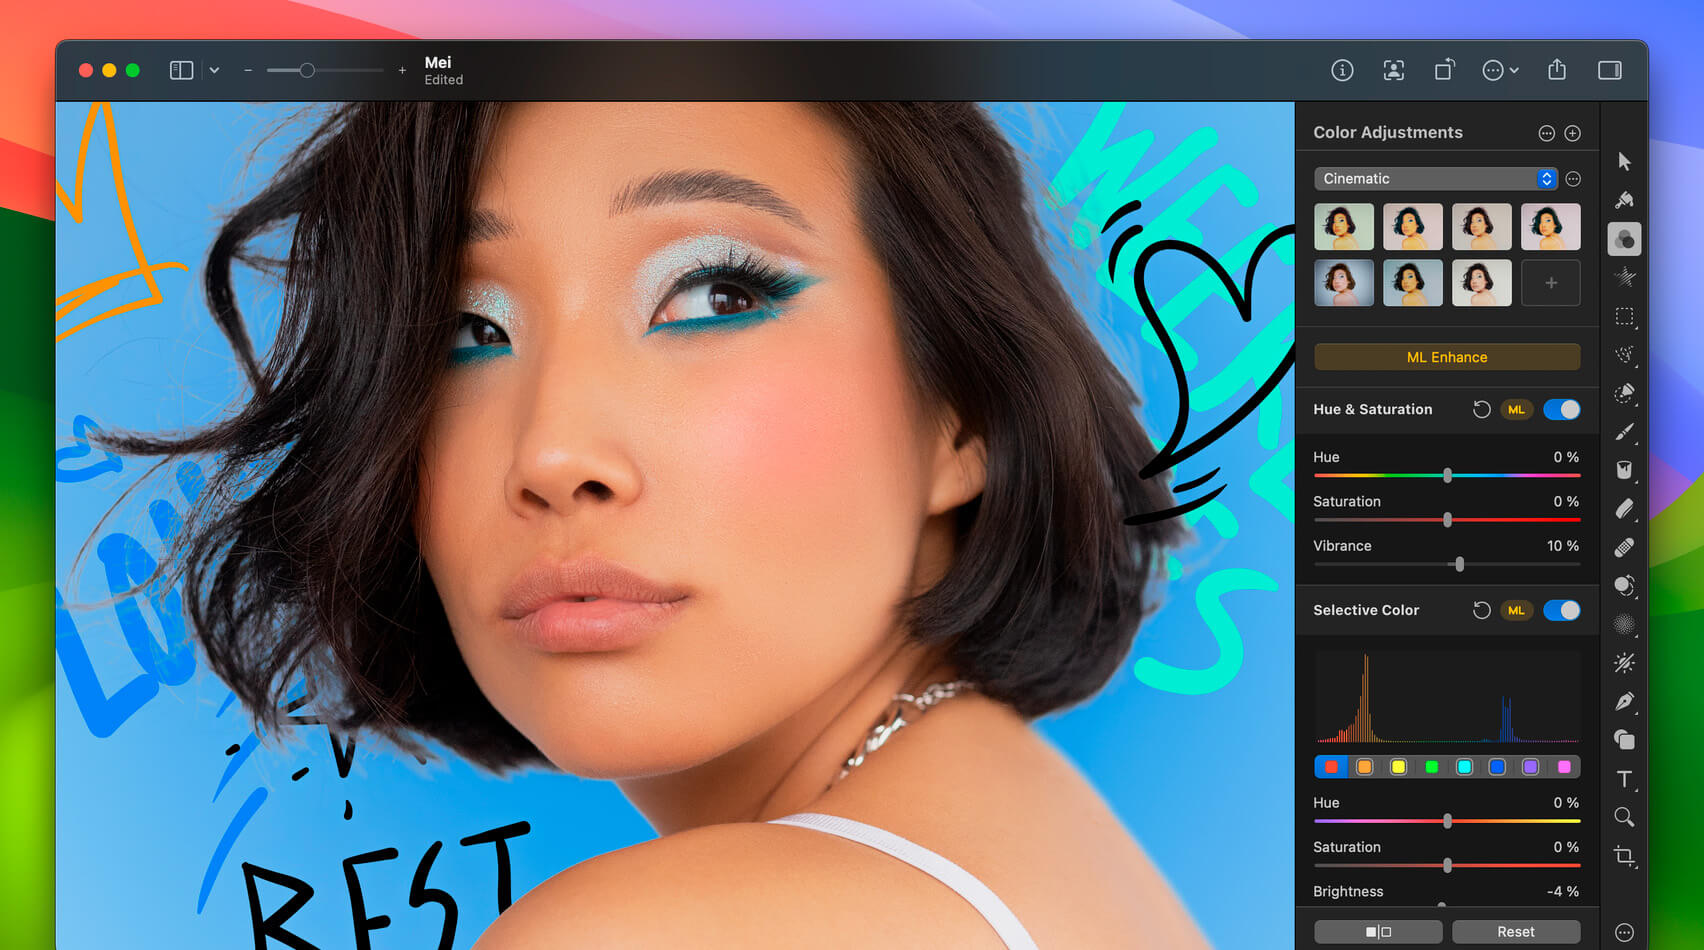Apply the fourth preset thumbnail in top row
Image resolution: width=1704 pixels, height=950 pixels.
tap(1551, 227)
